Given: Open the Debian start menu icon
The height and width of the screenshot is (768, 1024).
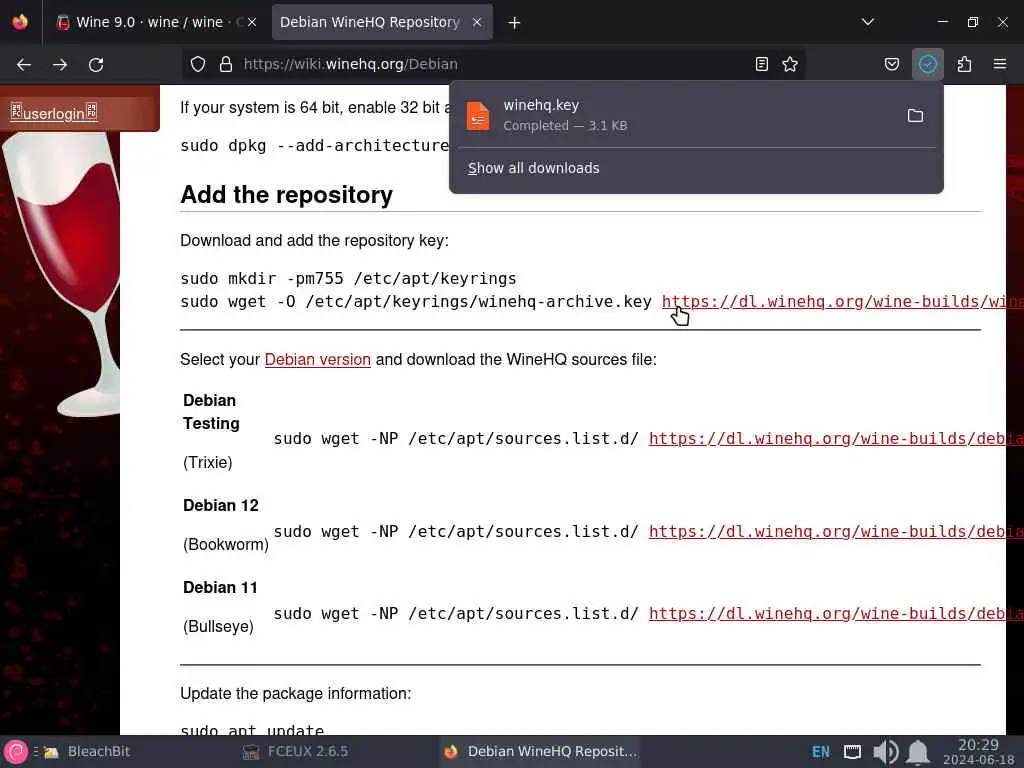Looking at the screenshot, I should (x=16, y=752).
